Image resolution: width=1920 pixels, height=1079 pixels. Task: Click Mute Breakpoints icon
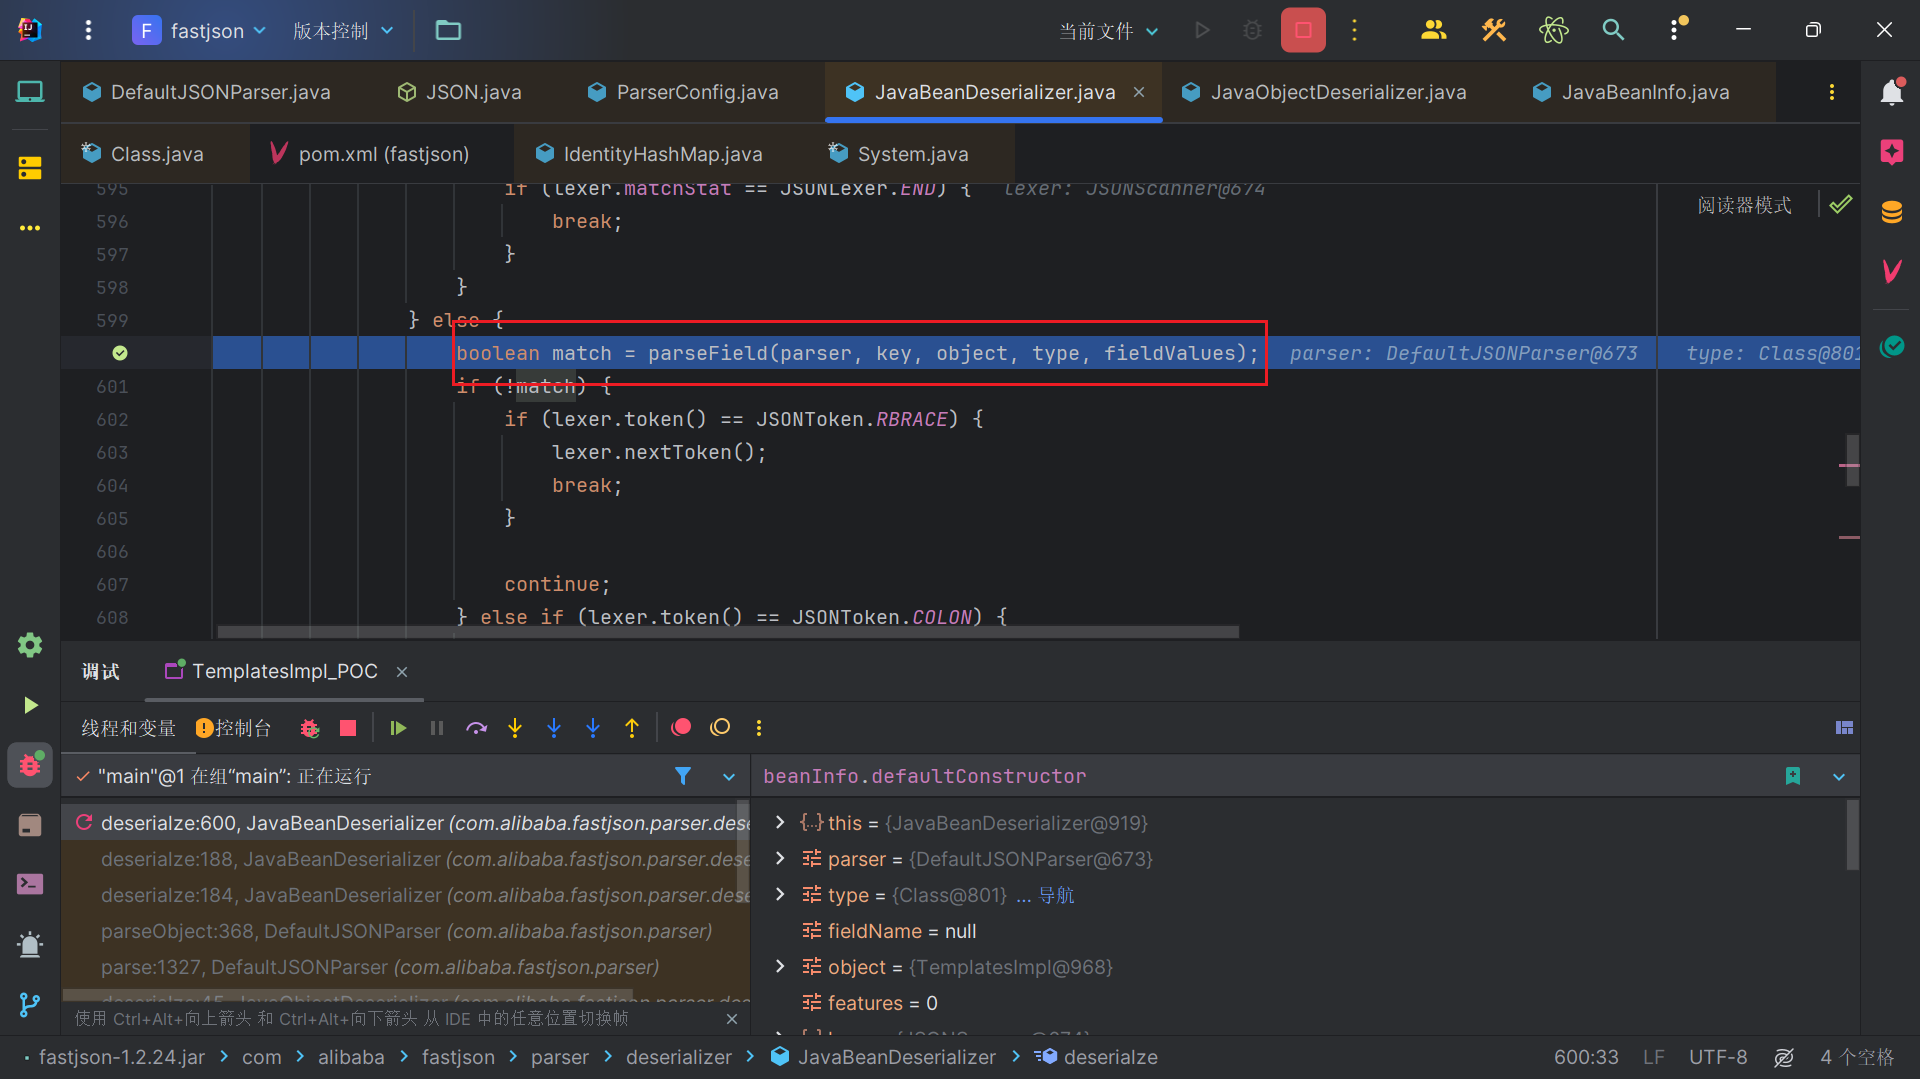[720, 728]
